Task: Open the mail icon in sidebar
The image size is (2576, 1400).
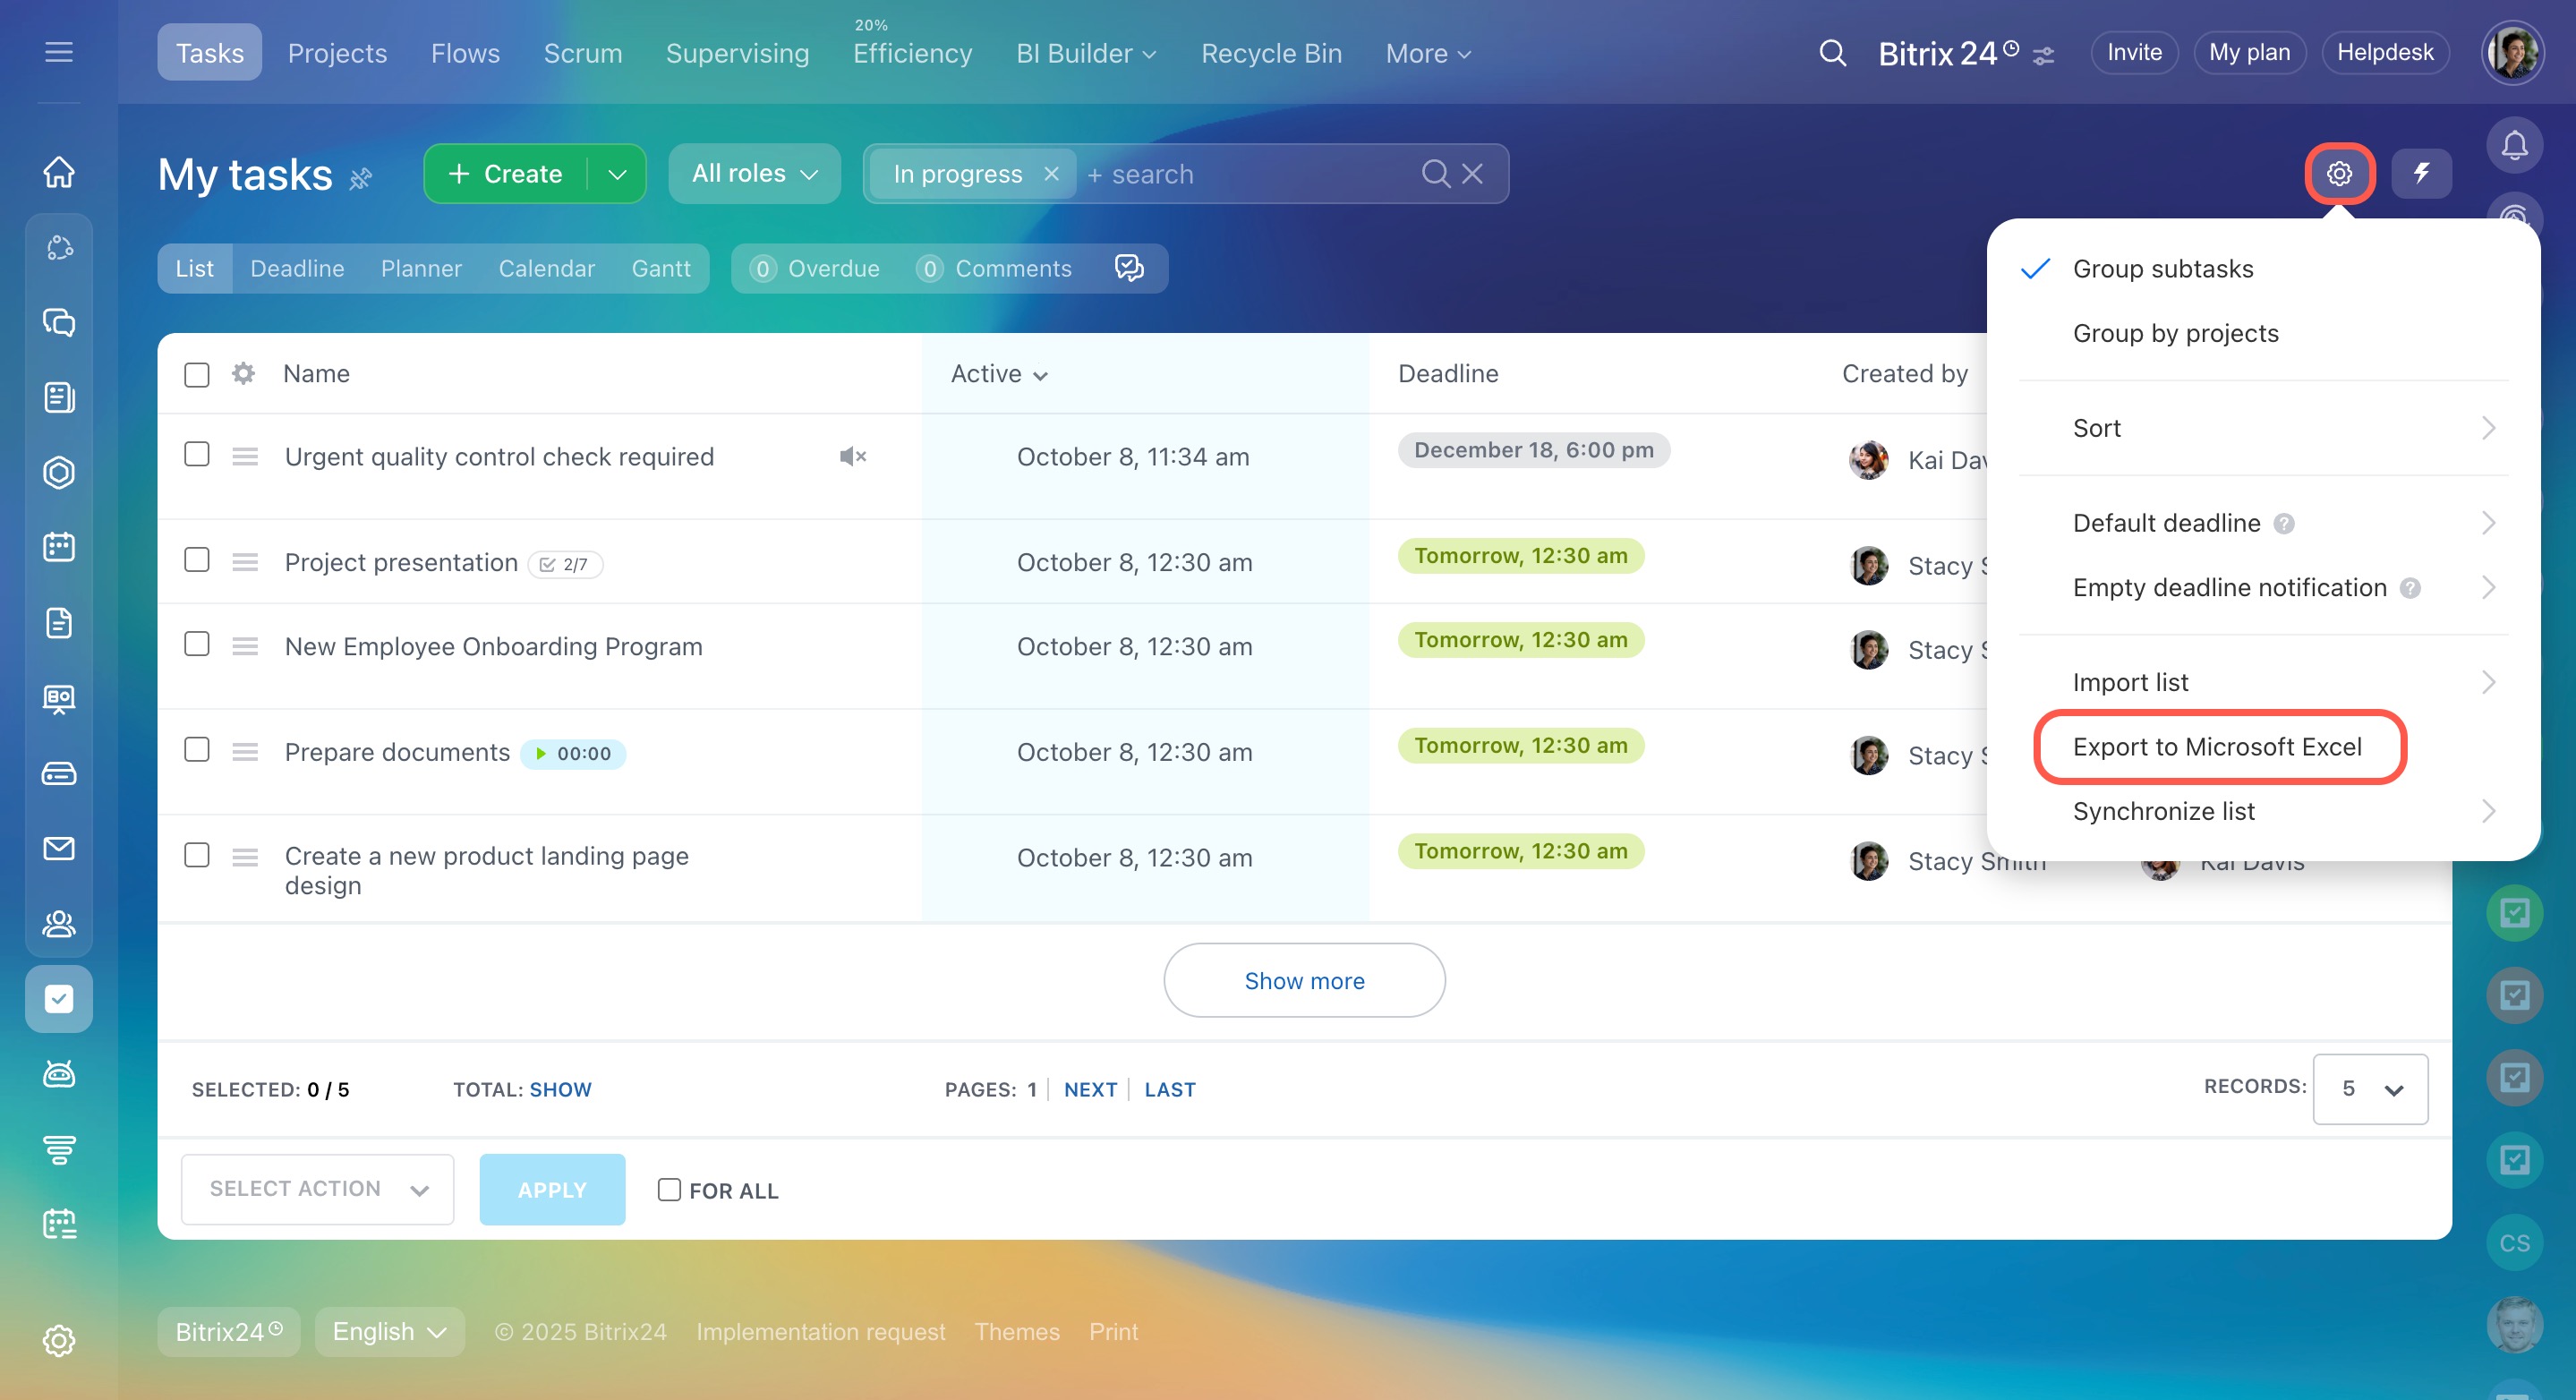Action: click(x=59, y=848)
